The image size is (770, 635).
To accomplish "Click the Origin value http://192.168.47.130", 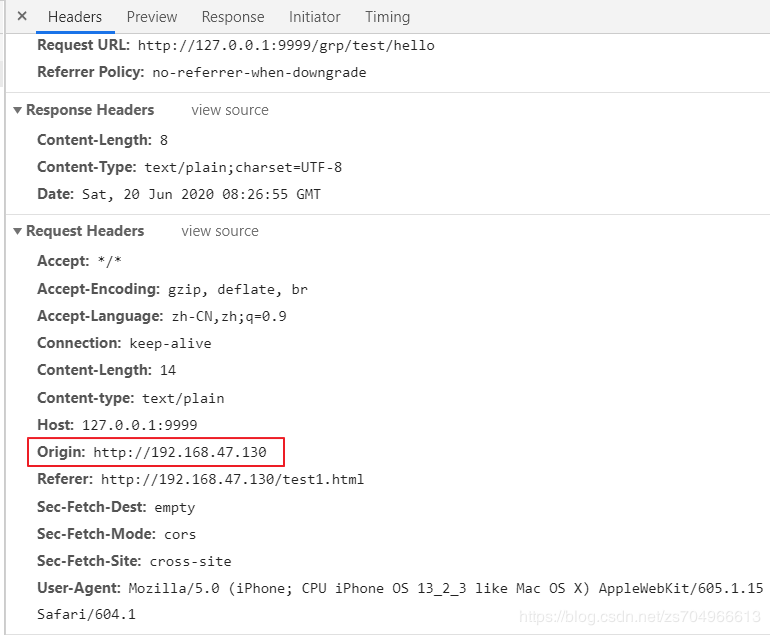I will point(180,452).
